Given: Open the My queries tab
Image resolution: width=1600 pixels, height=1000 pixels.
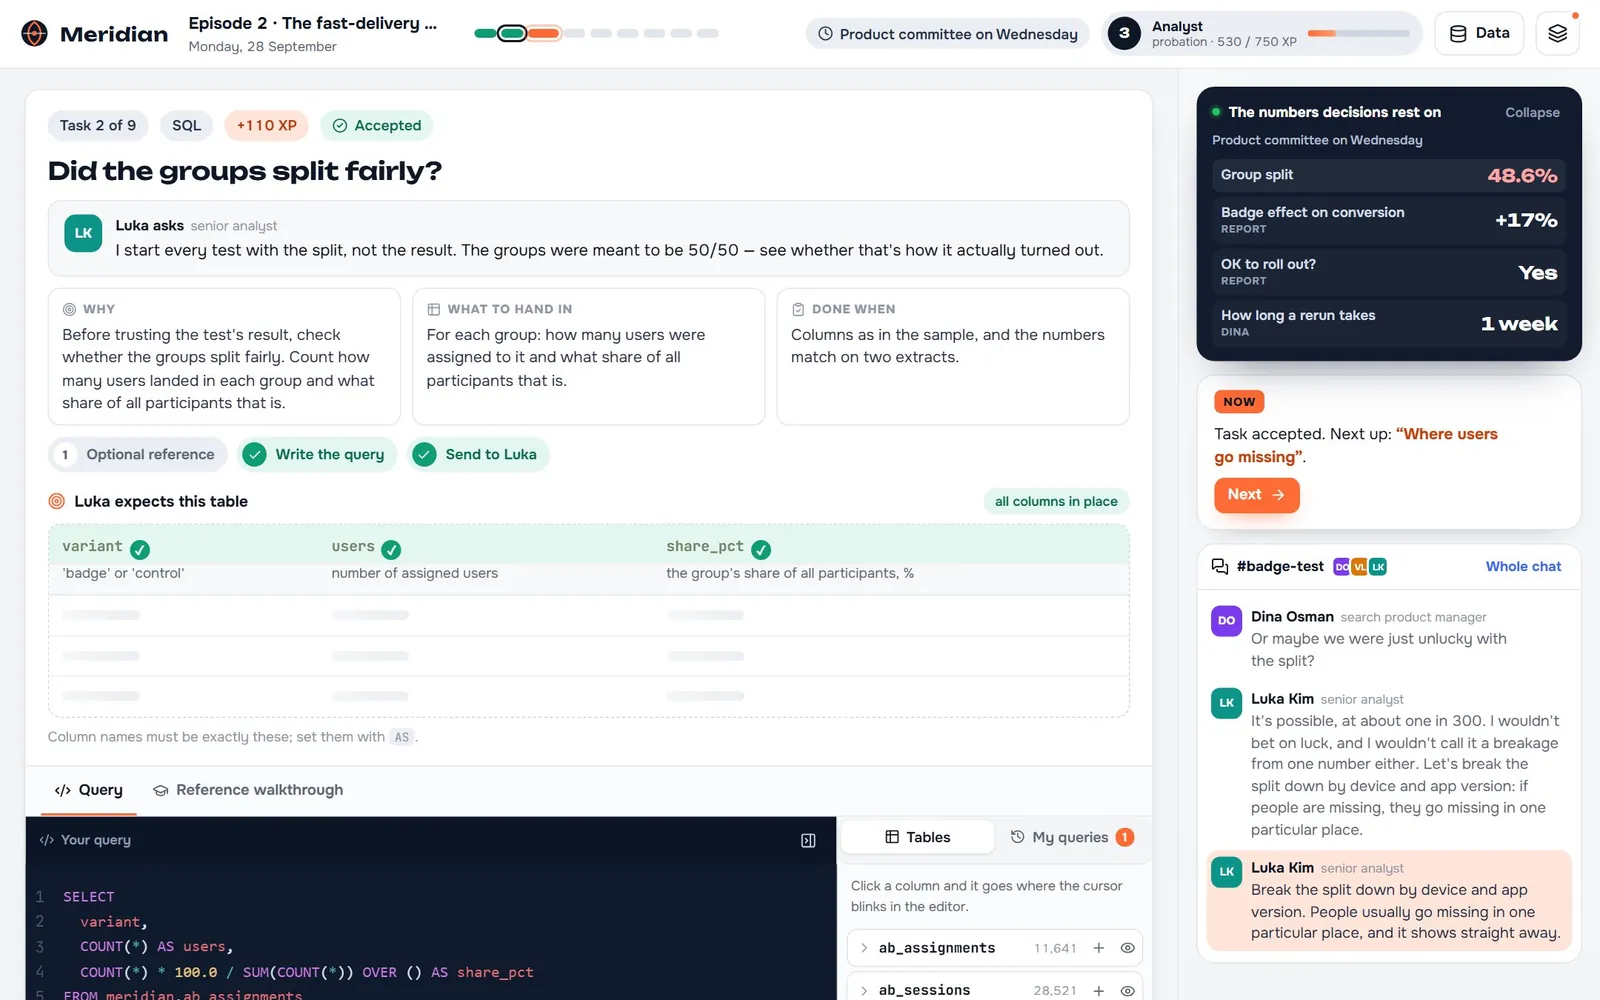Looking at the screenshot, I should [x=1072, y=837].
